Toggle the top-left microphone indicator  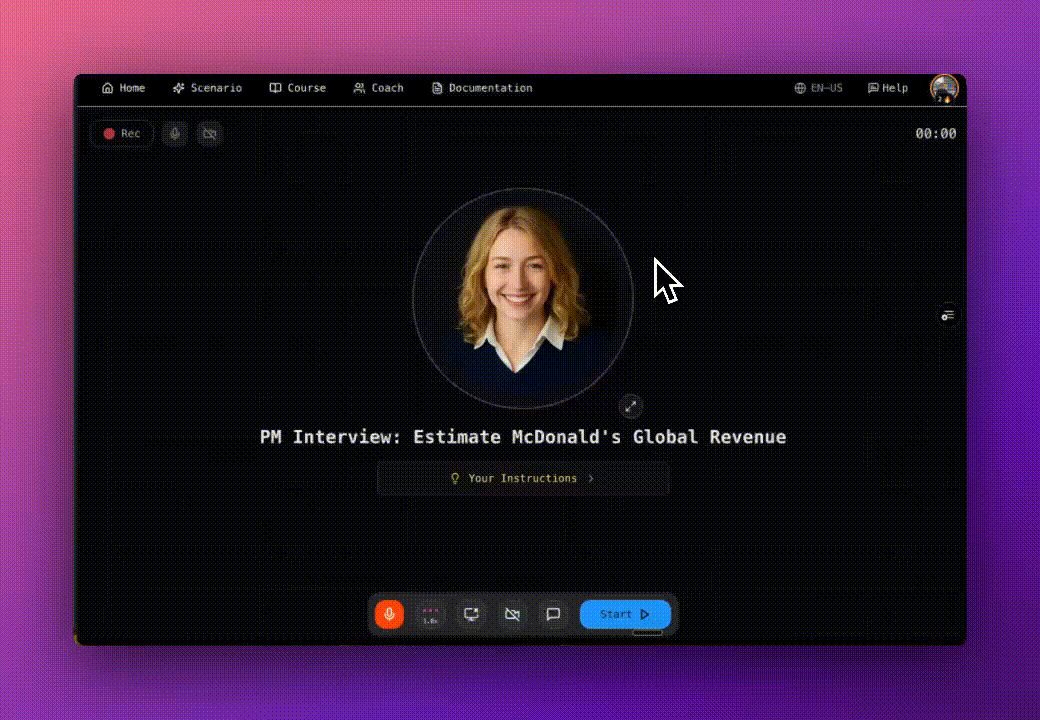tap(174, 133)
